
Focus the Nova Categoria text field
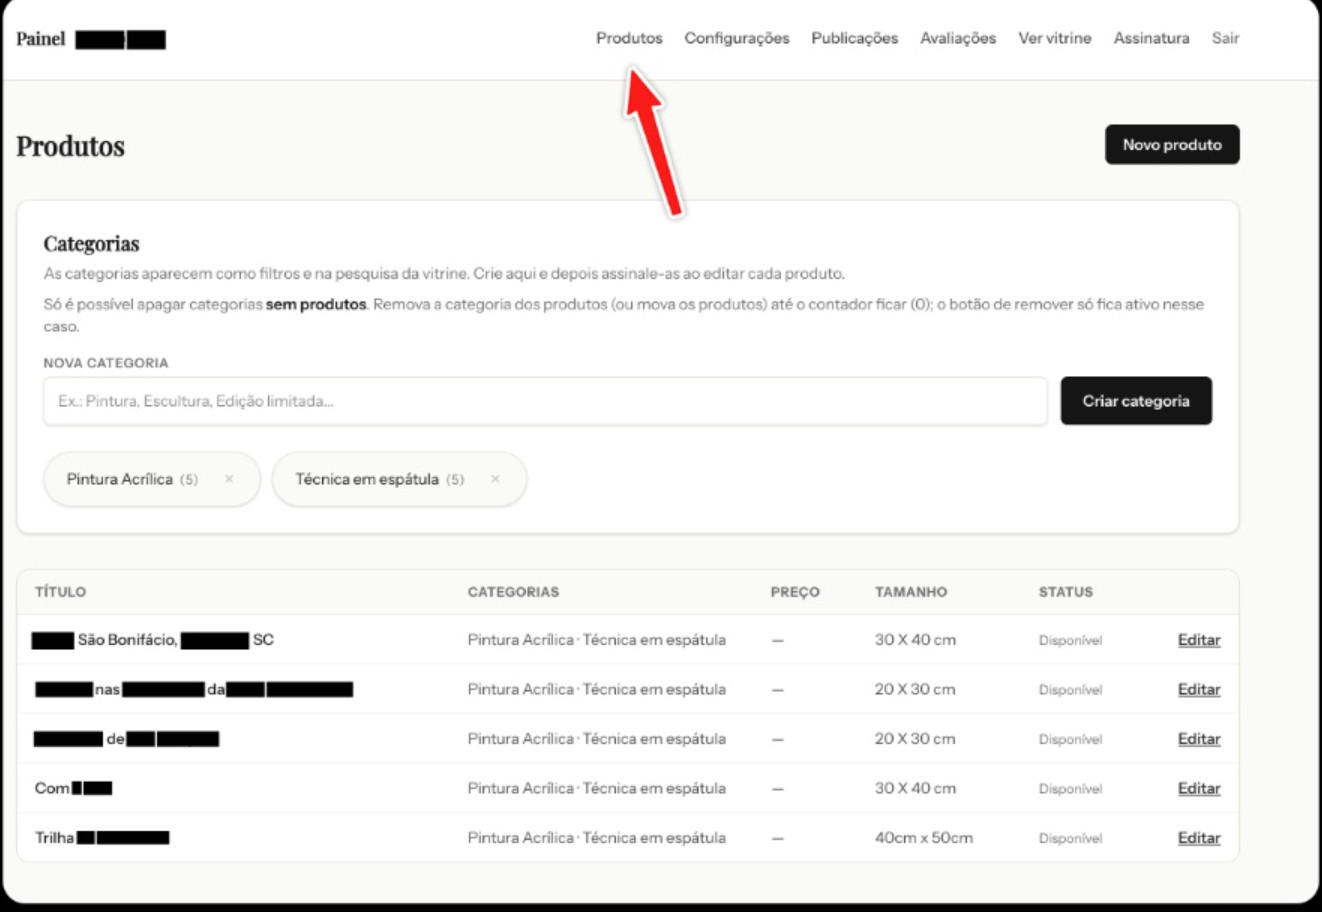545,401
